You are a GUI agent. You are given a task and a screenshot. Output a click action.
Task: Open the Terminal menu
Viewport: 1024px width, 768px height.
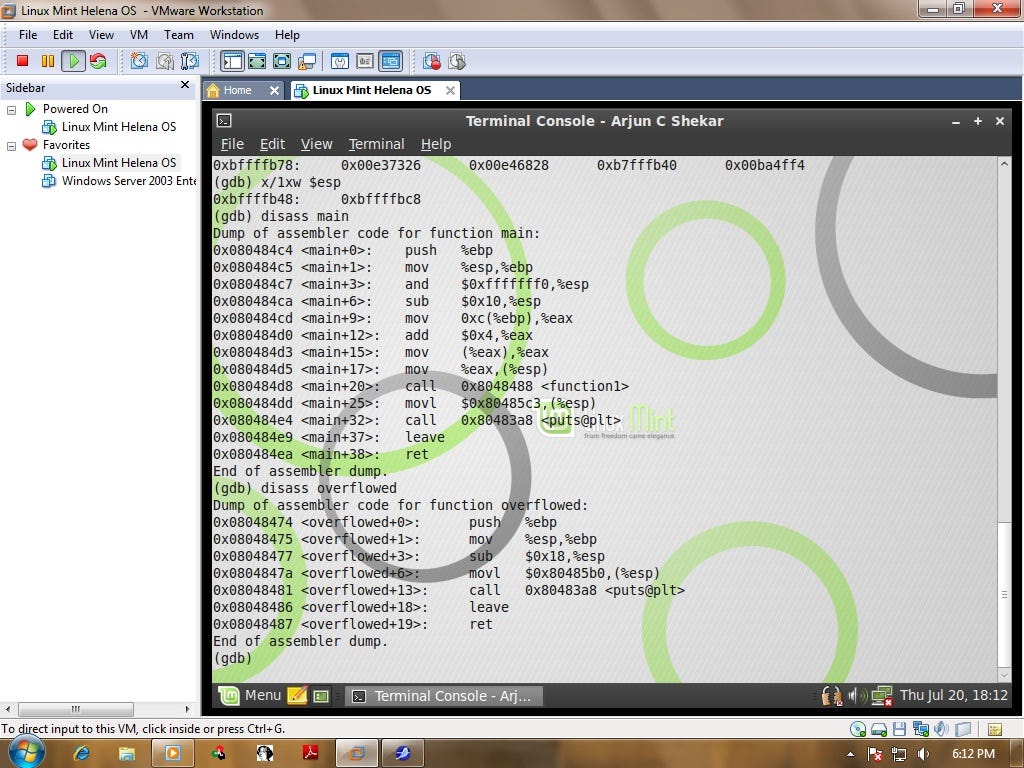click(x=376, y=144)
